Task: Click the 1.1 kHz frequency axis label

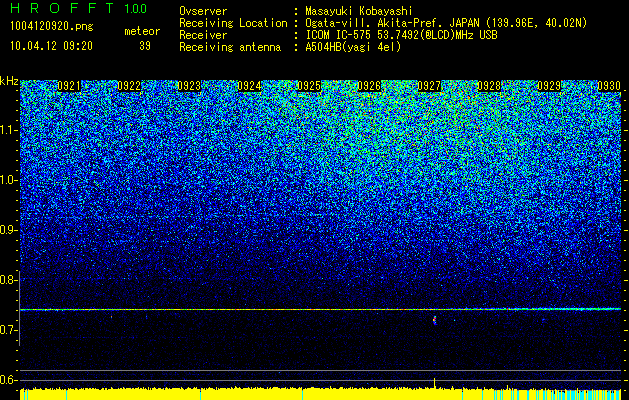Action: click(x=8, y=130)
